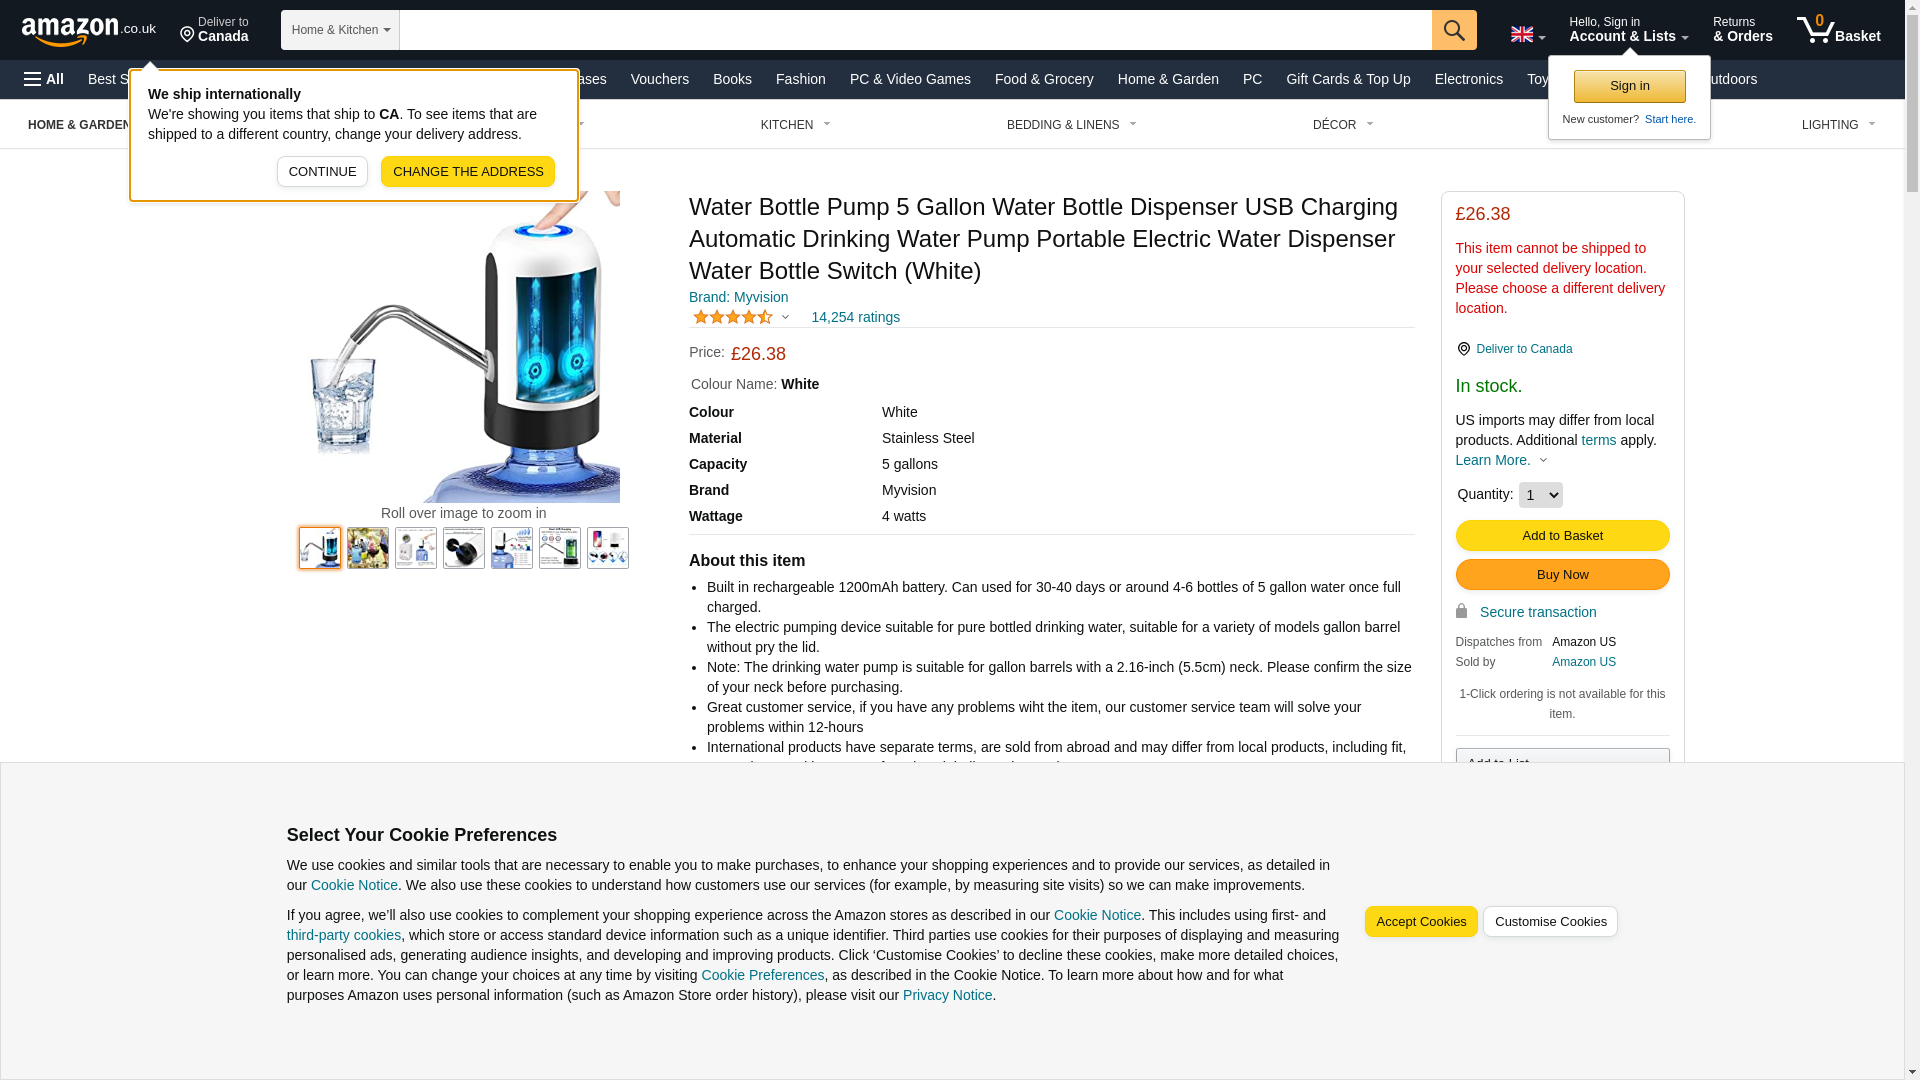The width and height of the screenshot is (1920, 1080).
Task: Open the Vouchers navigation link
Action: click(660, 79)
